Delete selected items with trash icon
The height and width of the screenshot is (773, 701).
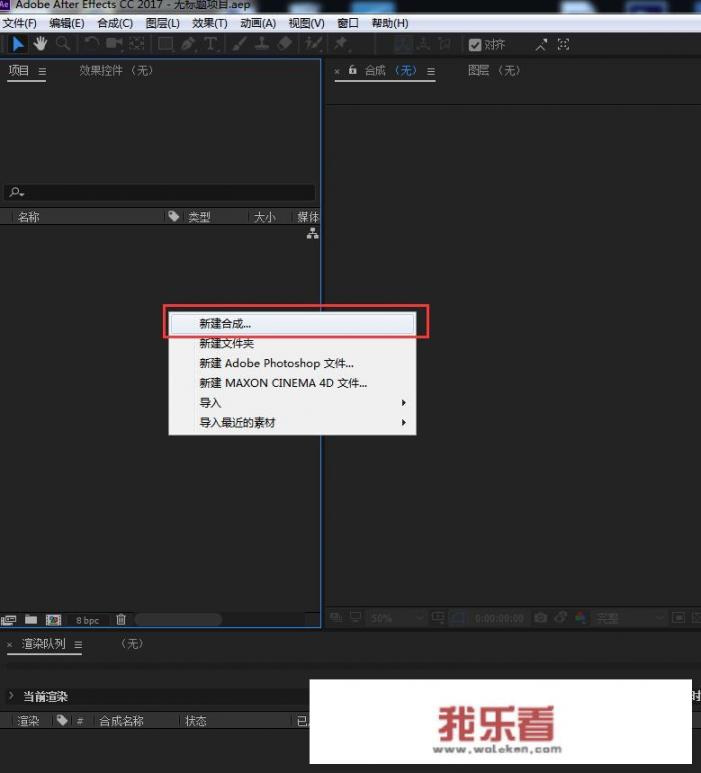[121, 619]
